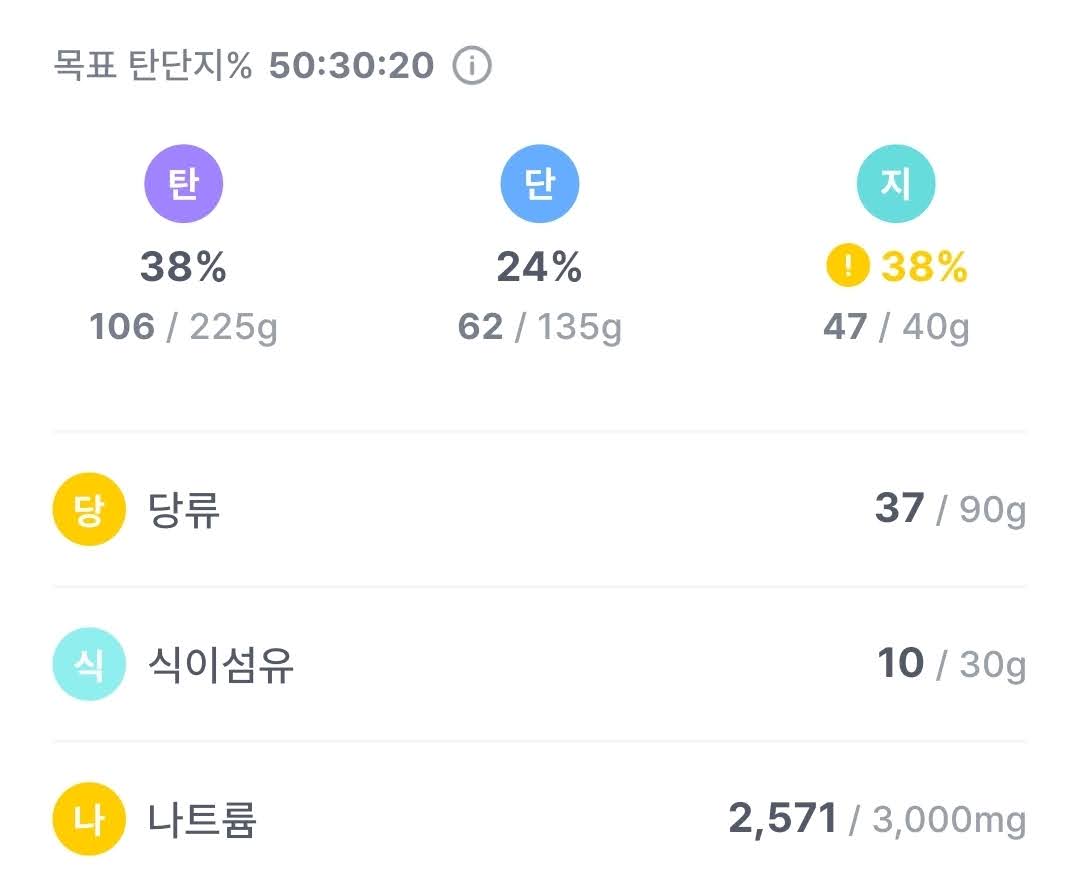Click the yellow fat 38% value

coord(924,266)
